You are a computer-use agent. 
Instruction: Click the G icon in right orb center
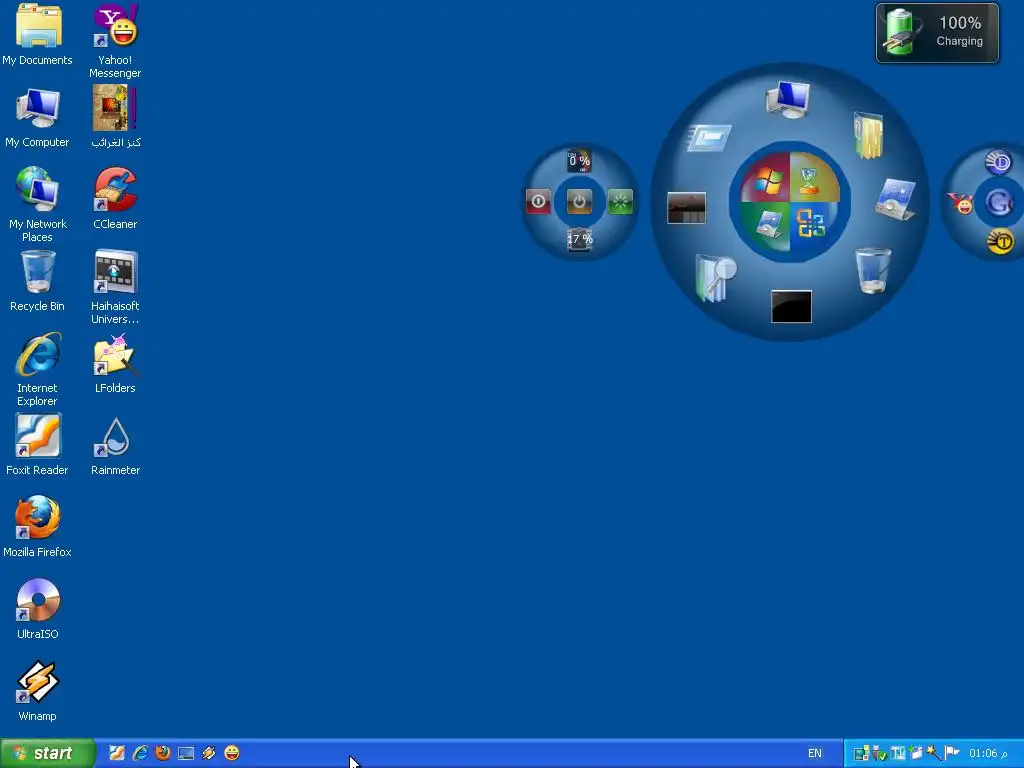click(x=999, y=202)
